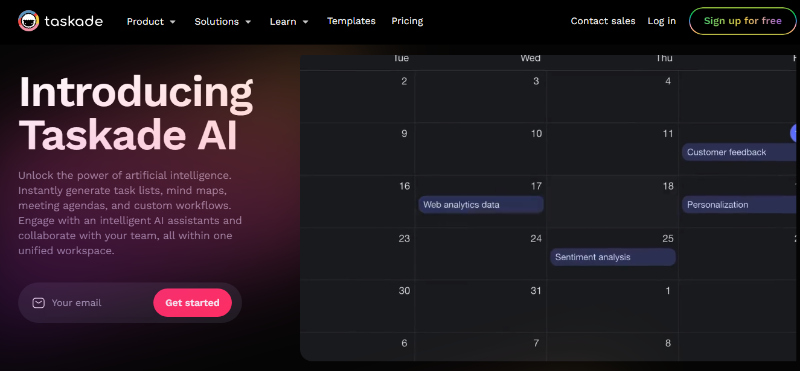Open the Customer feedback calendar event

pos(739,152)
